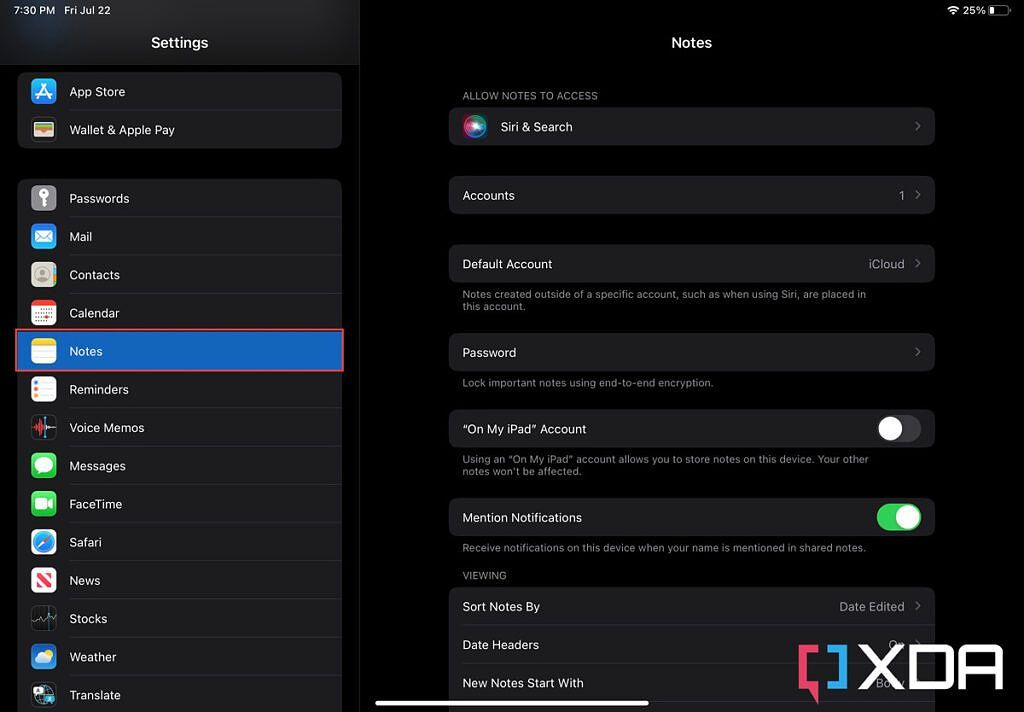Tap the Stocks chart icon
The image size is (1024, 712).
pyautogui.click(x=44, y=619)
